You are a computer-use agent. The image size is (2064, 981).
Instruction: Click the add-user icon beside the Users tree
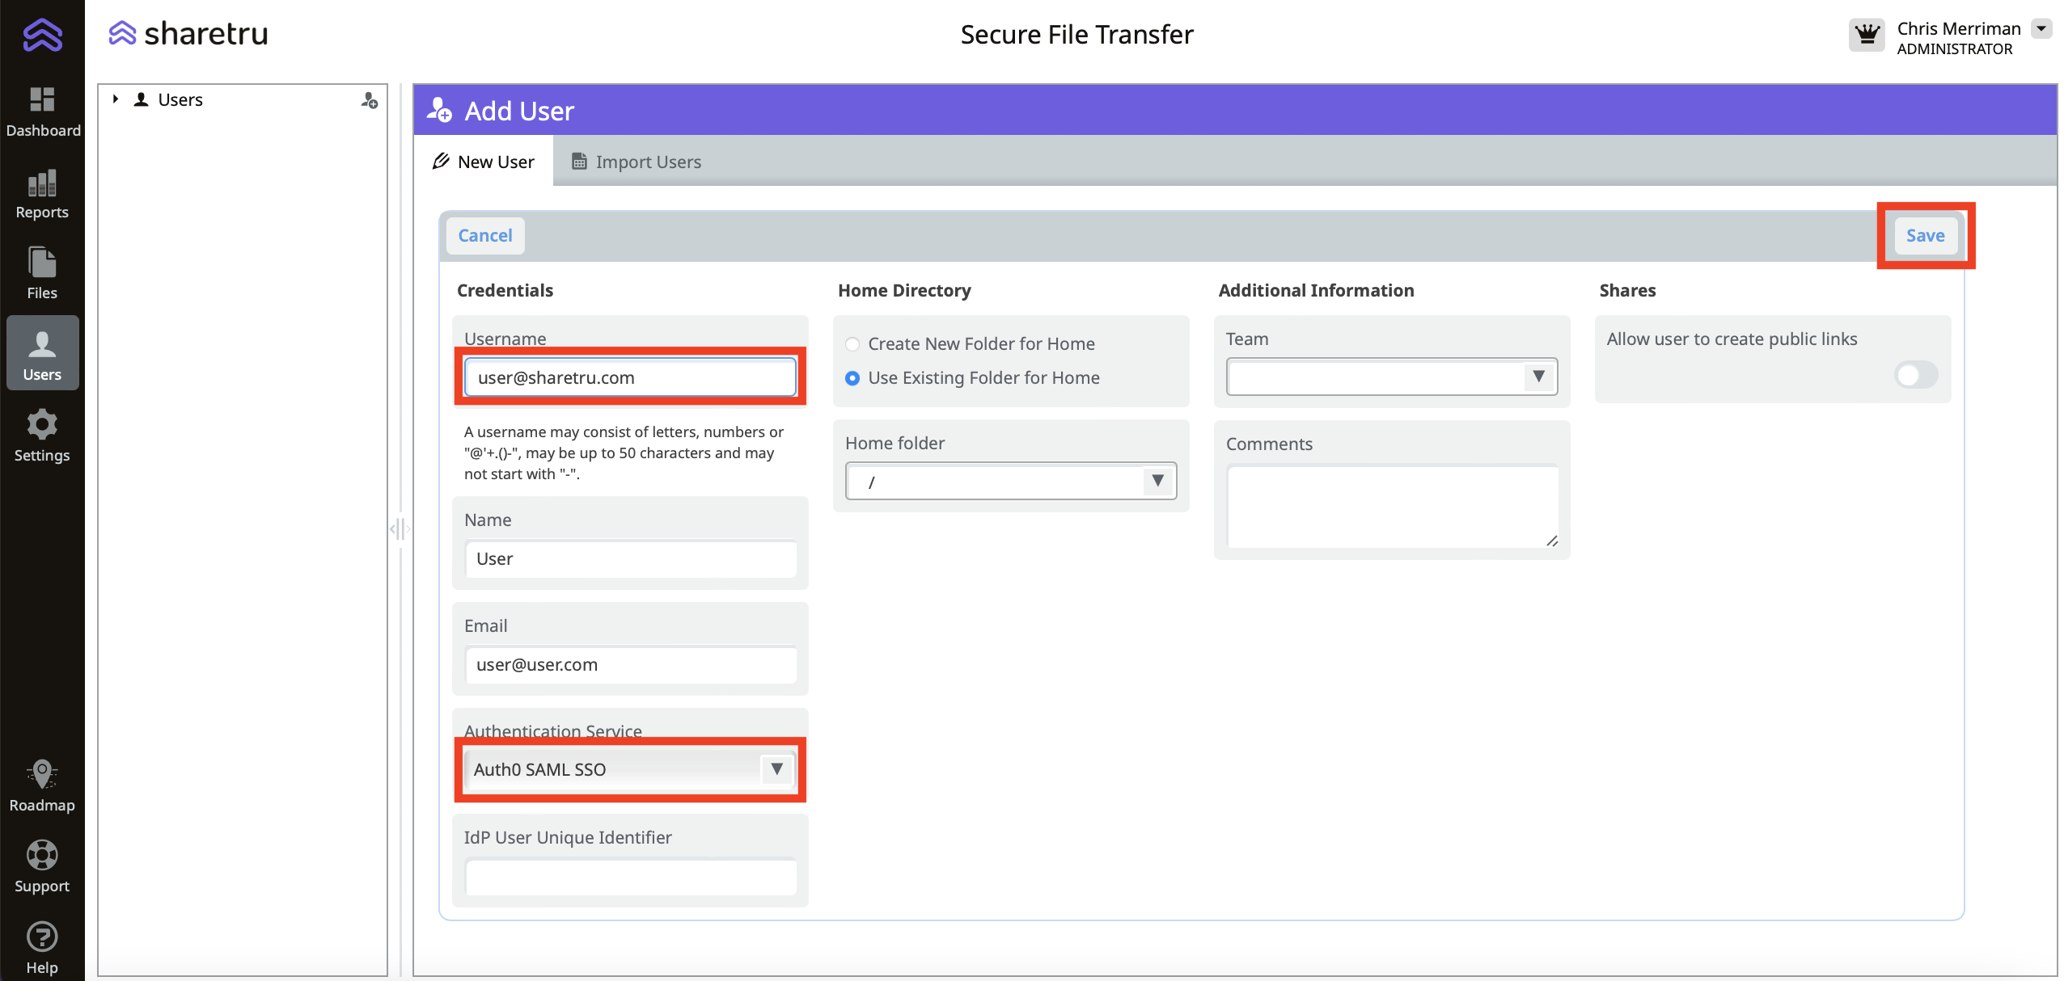pos(369,99)
